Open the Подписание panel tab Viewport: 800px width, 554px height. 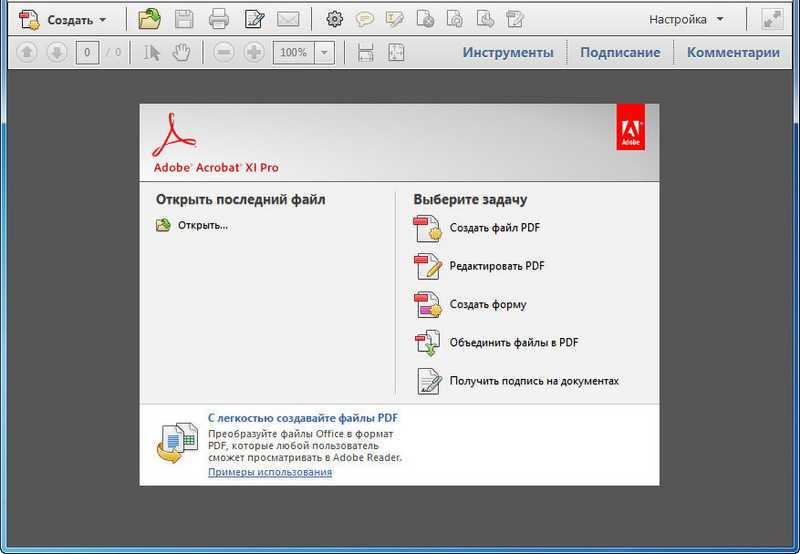620,52
